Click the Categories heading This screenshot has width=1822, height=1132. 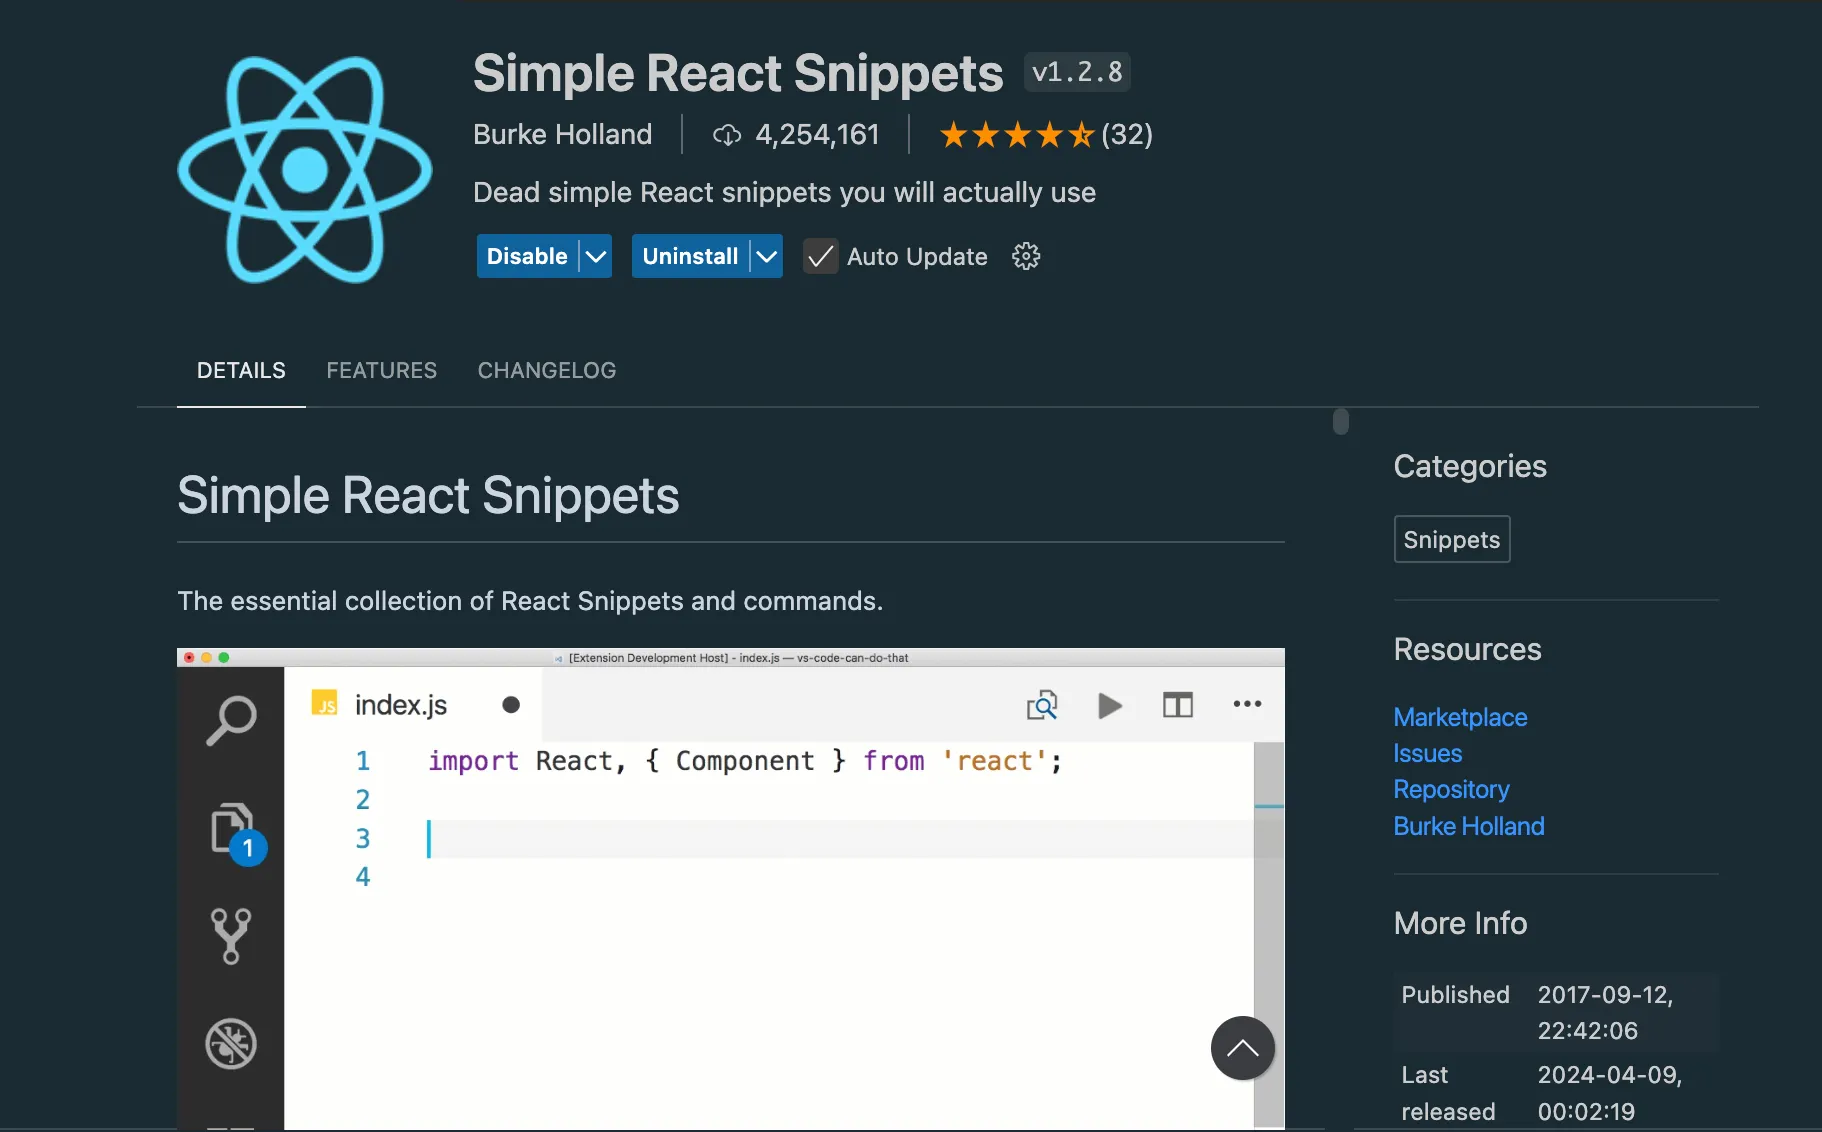point(1470,467)
